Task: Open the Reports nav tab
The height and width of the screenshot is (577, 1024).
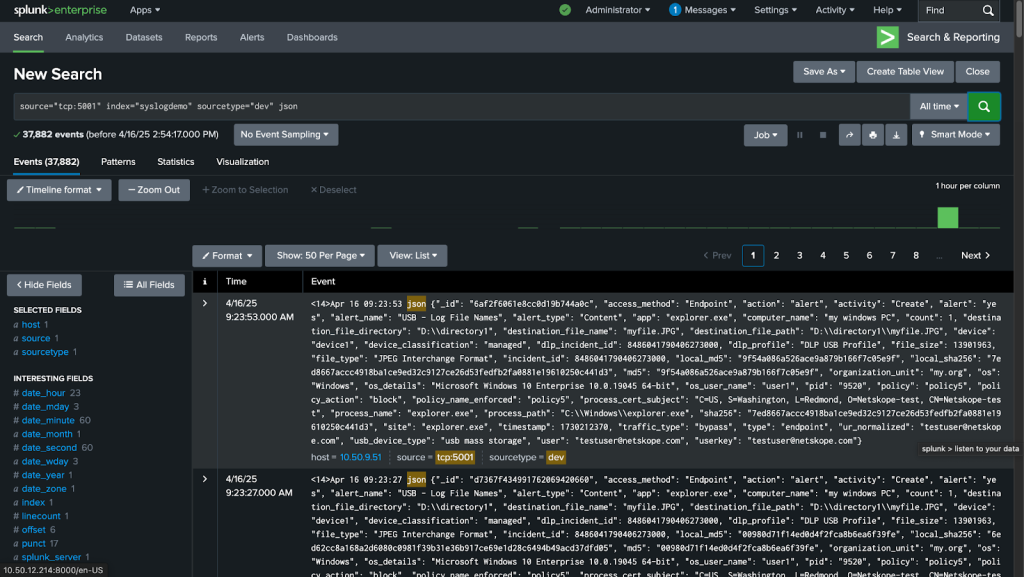Action: coord(200,37)
